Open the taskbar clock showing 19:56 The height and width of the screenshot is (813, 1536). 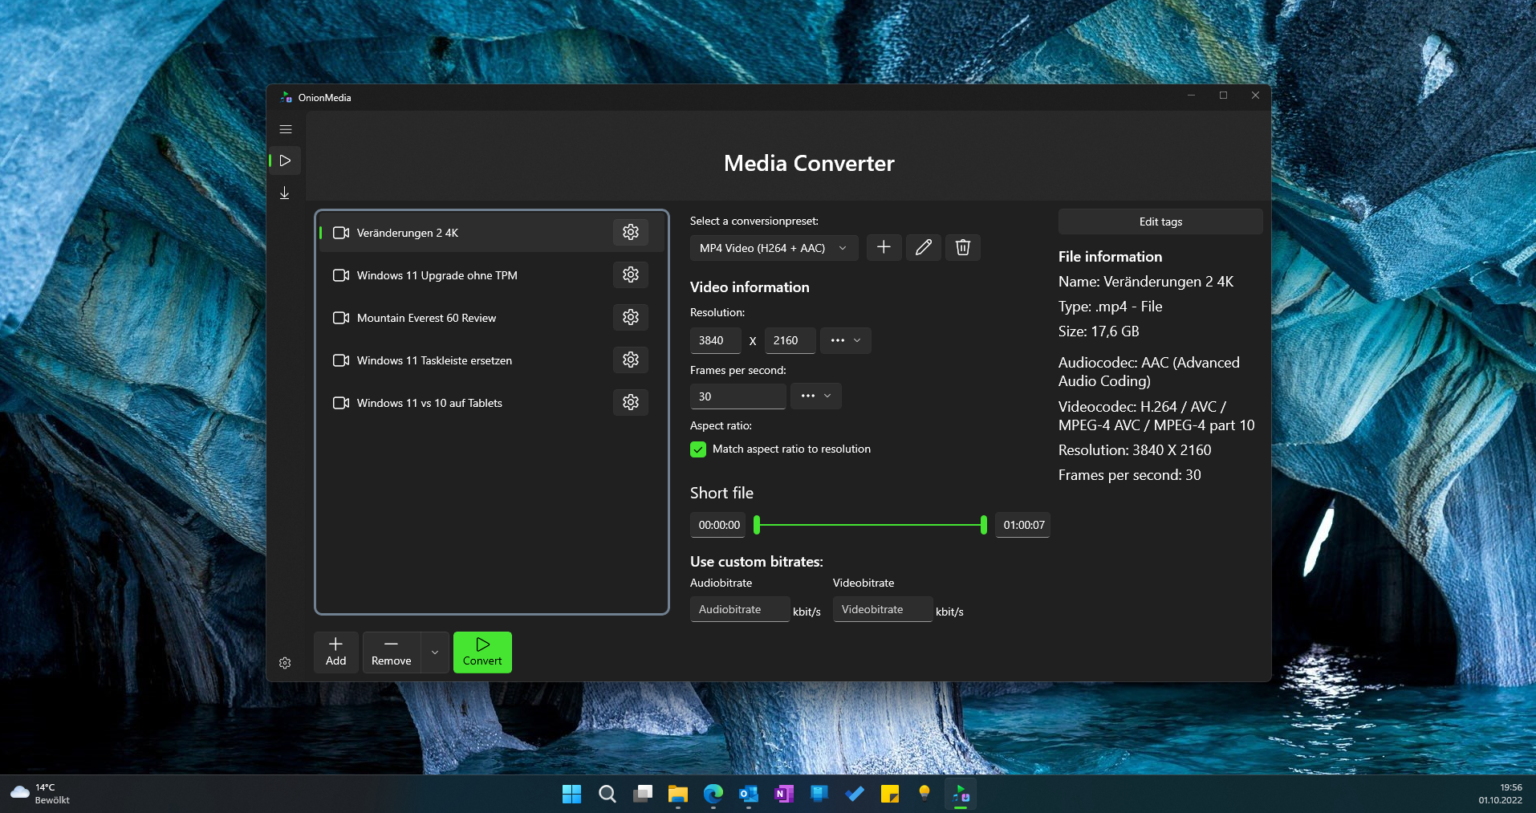pyautogui.click(x=1500, y=794)
